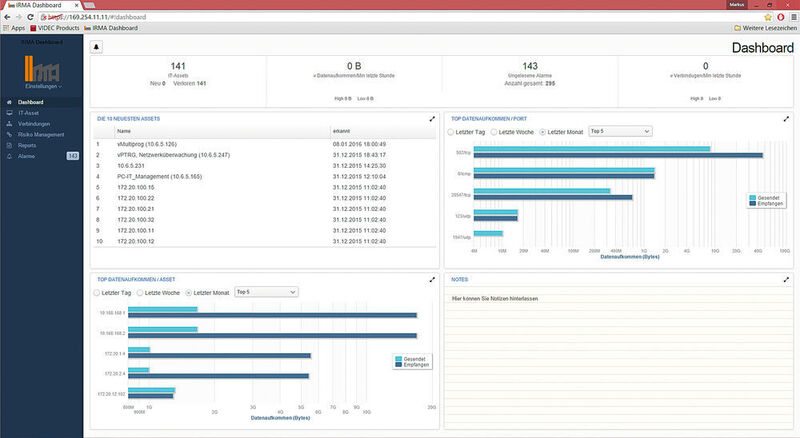This screenshot has height=438, width=800.
Task: Open the VIDEC Products bookmark
Action: click(x=55, y=28)
